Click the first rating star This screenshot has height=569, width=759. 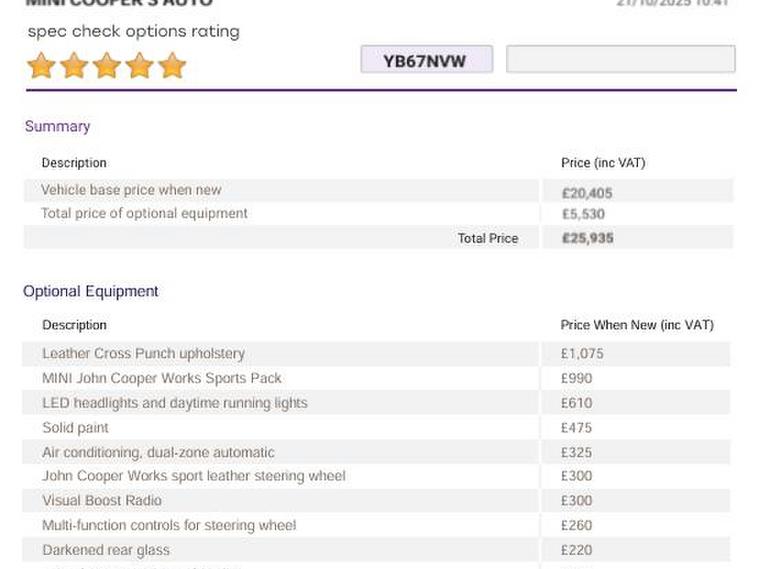(x=41, y=66)
